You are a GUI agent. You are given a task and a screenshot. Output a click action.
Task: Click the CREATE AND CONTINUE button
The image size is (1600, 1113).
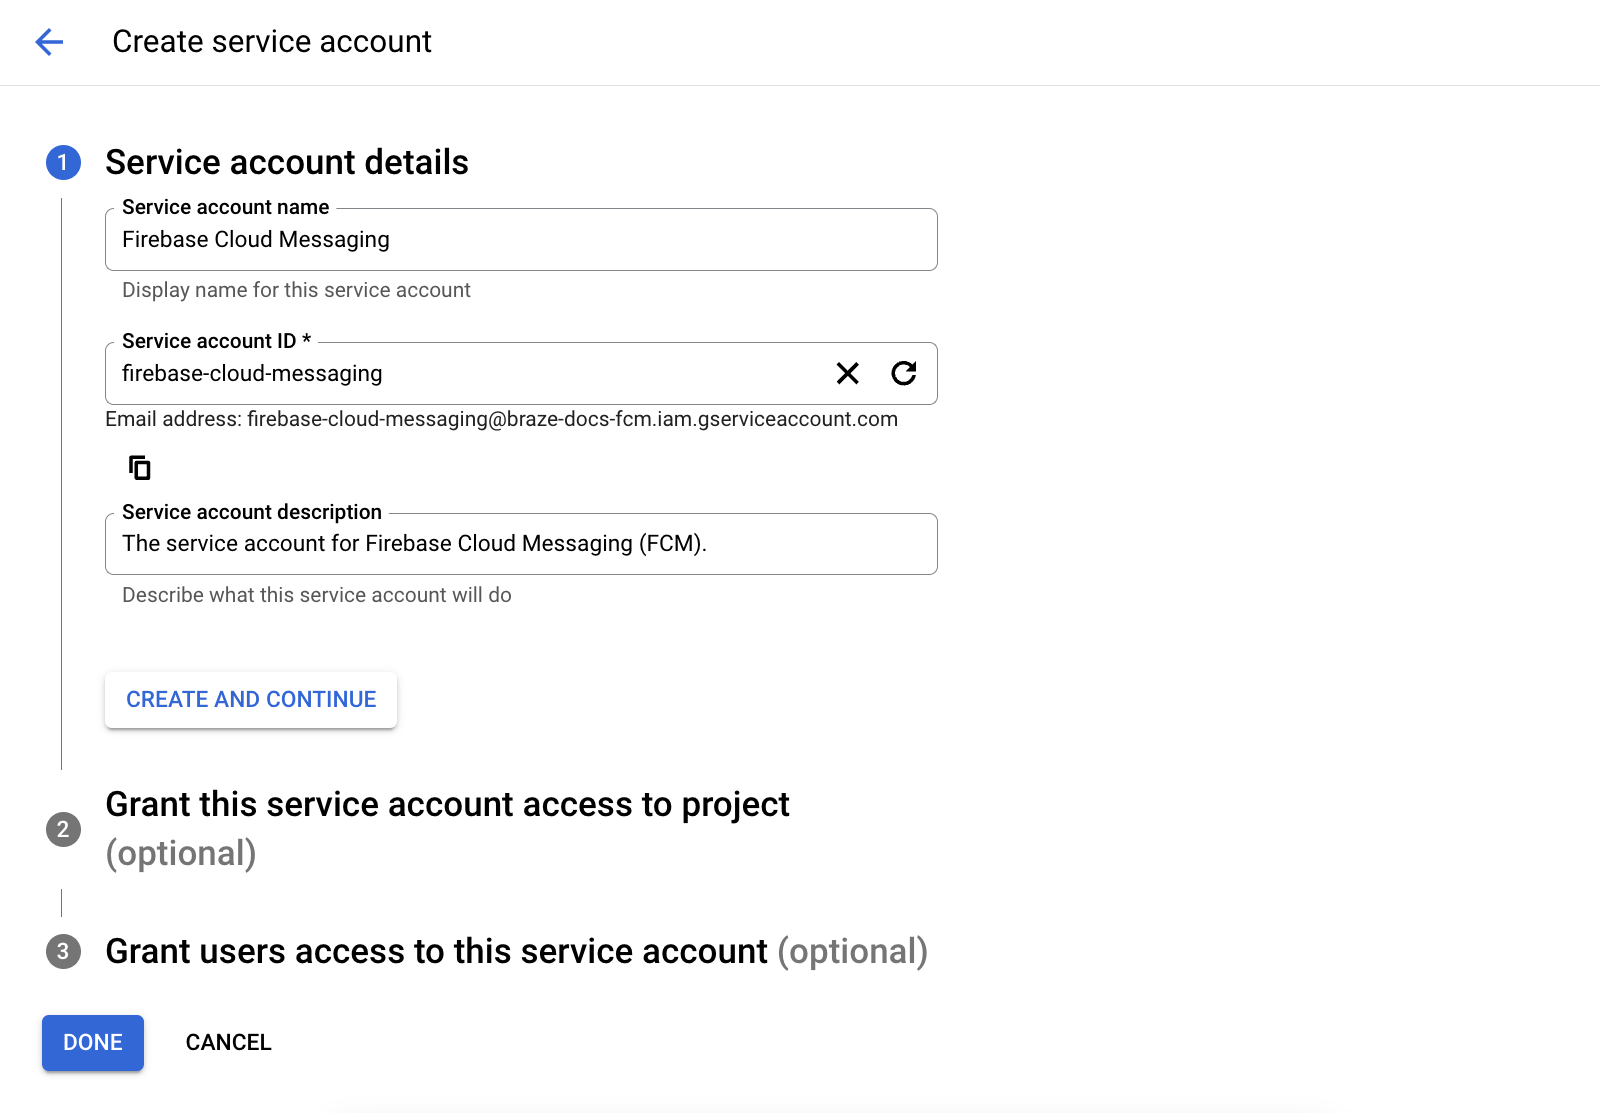[251, 700]
